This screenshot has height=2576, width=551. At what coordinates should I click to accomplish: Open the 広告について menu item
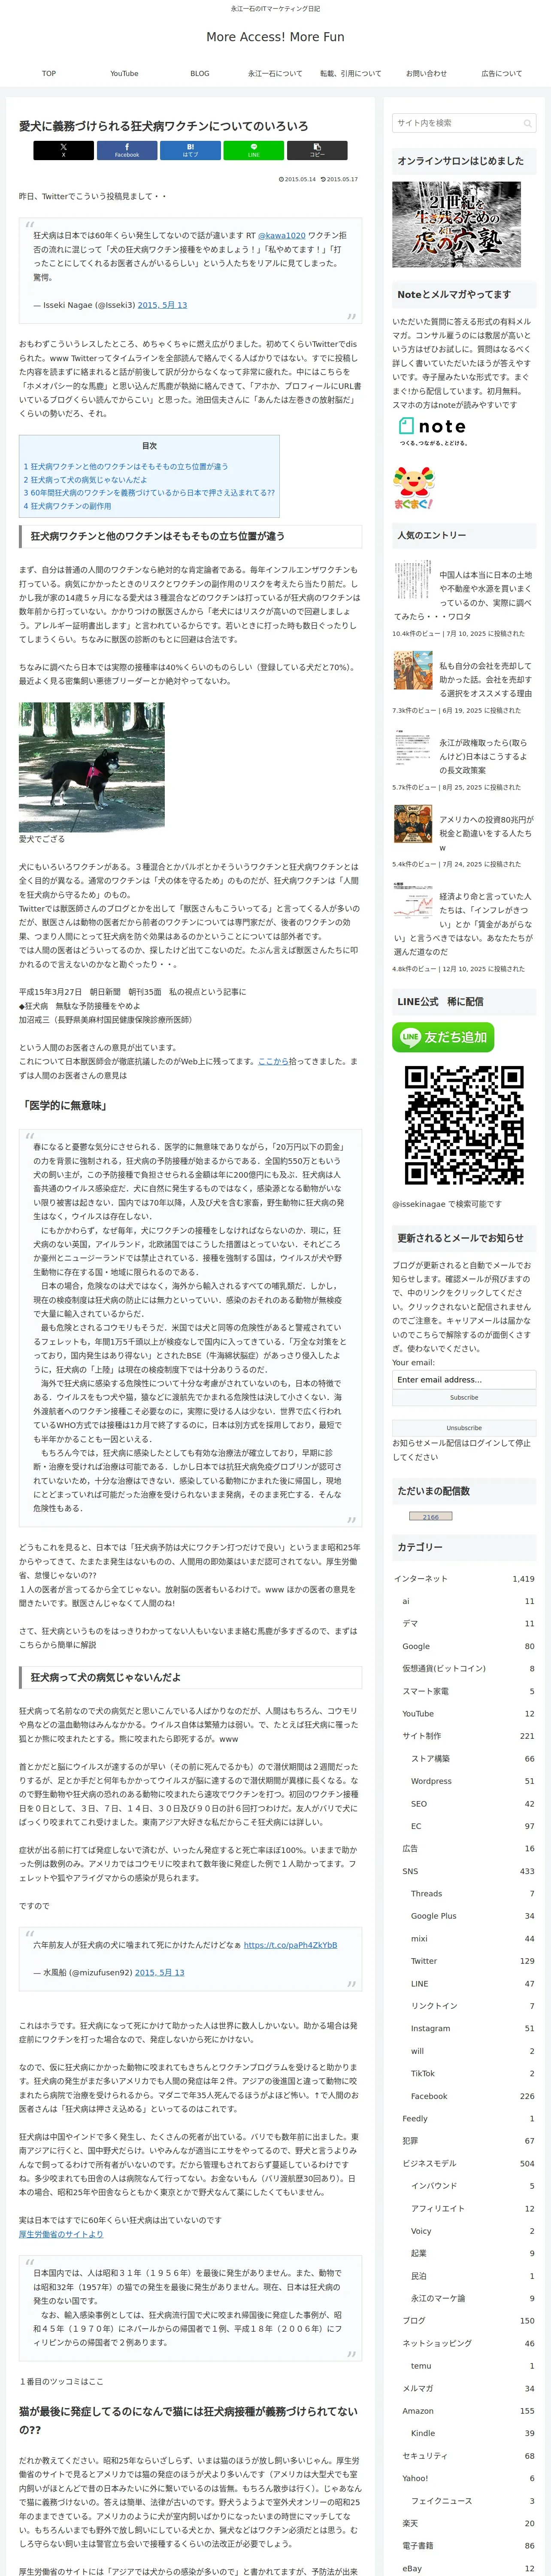(502, 73)
